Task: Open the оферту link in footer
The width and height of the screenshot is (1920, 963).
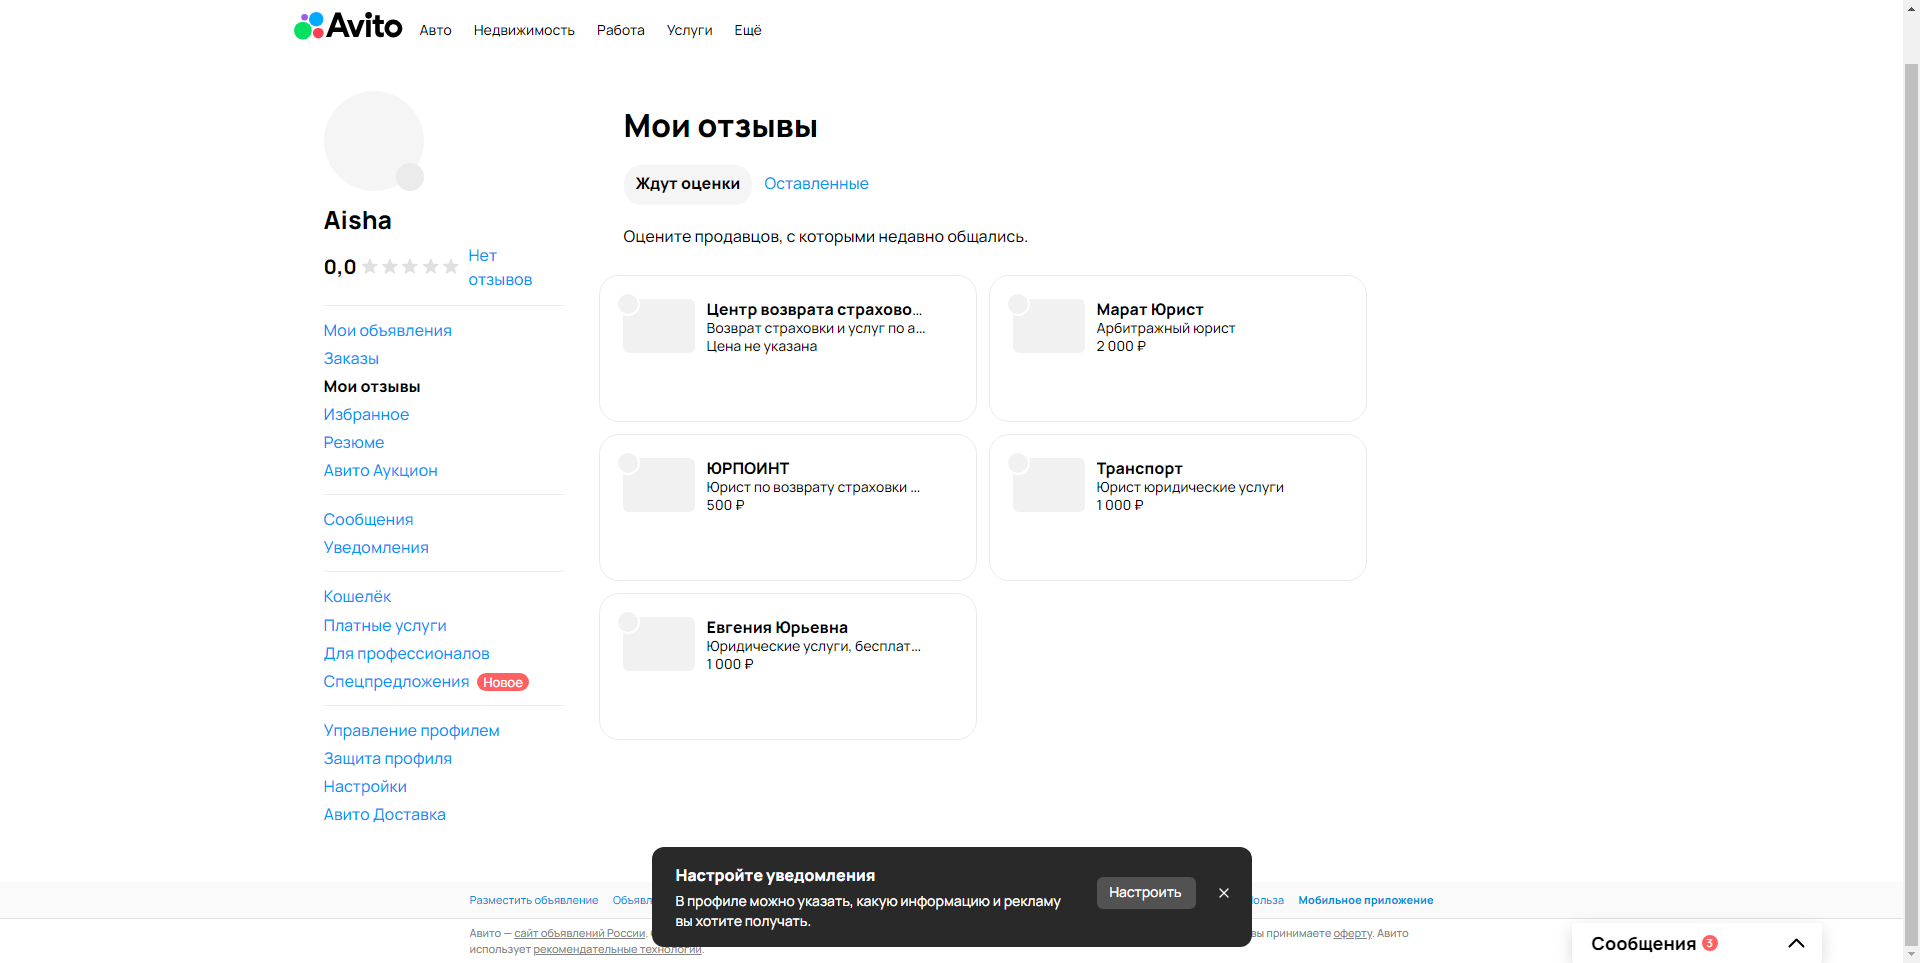Action: pyautogui.click(x=1352, y=934)
